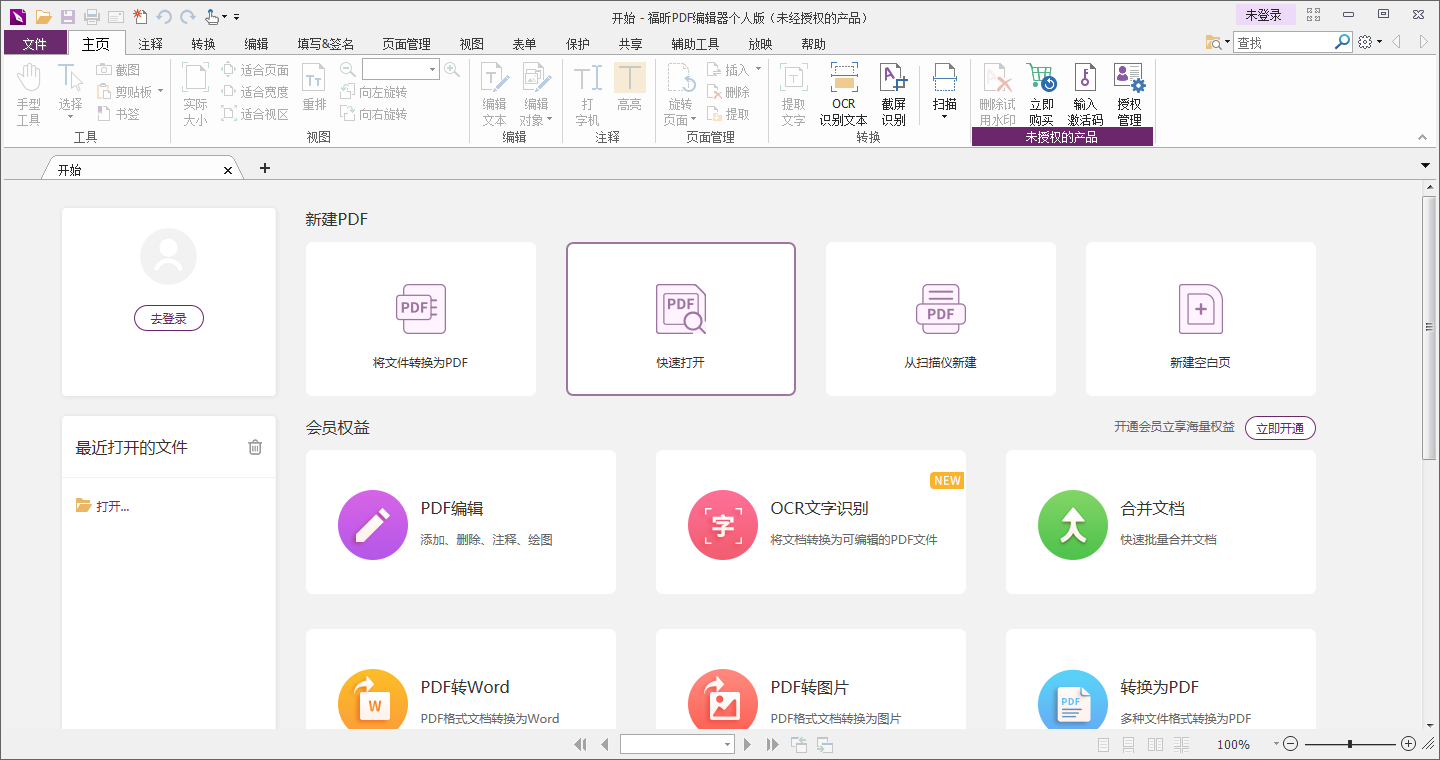Add a new tab with plus button
Image resolution: width=1440 pixels, height=760 pixels.
(265, 168)
